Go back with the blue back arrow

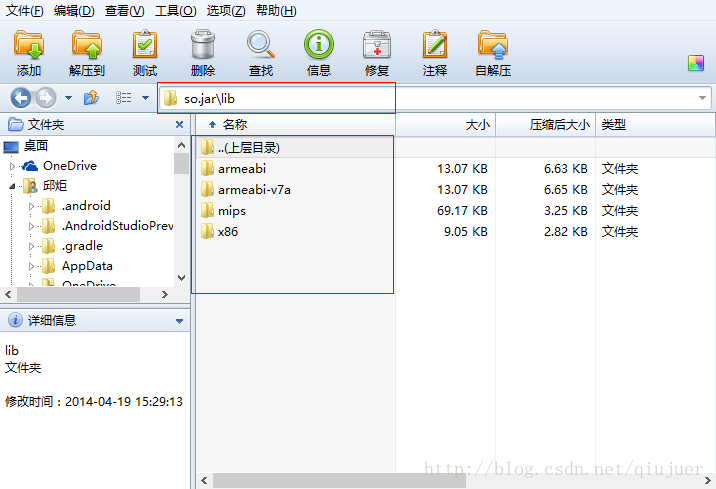coord(21,98)
